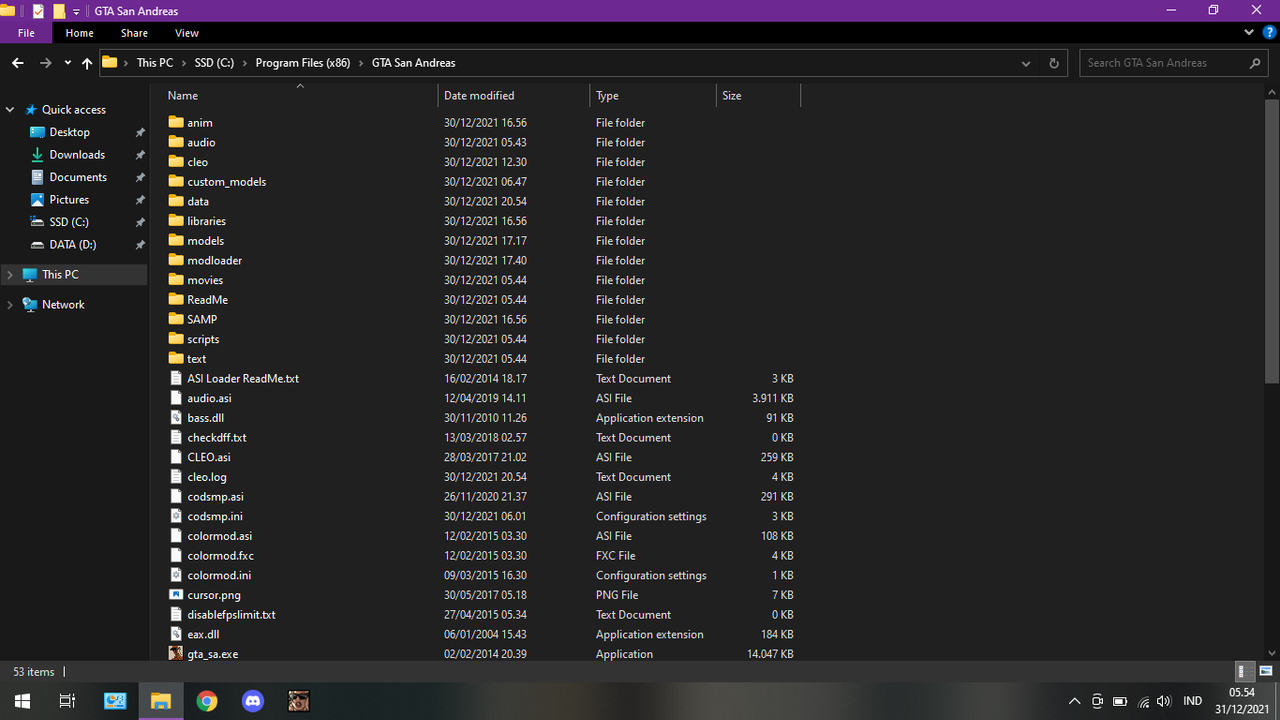Switch to the Share ribbon tab
Screen dimensions: 1280x720
point(134,33)
